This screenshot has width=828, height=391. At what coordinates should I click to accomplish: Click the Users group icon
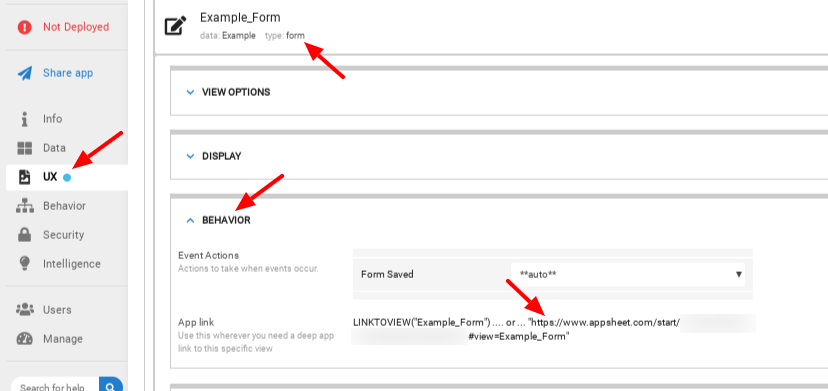point(24,309)
